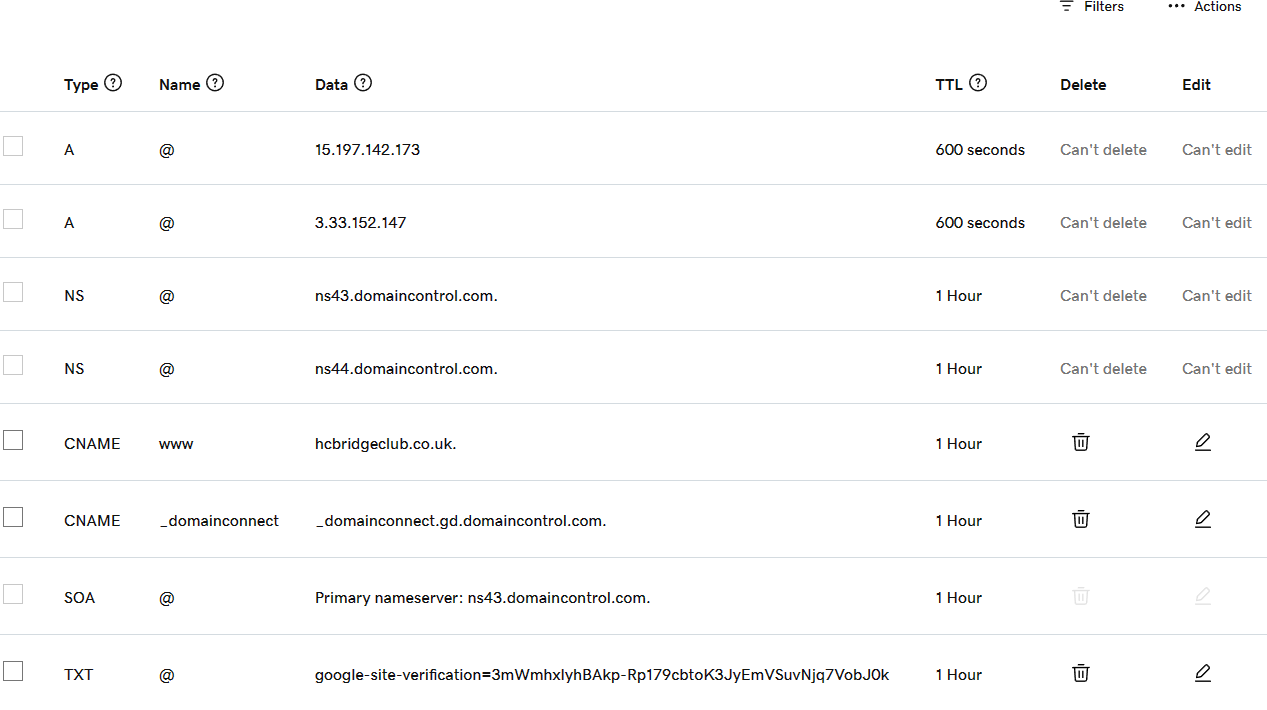The height and width of the screenshot is (710, 1267).
Task: Delete the _domainconnect CNAME record
Action: pyautogui.click(x=1080, y=519)
